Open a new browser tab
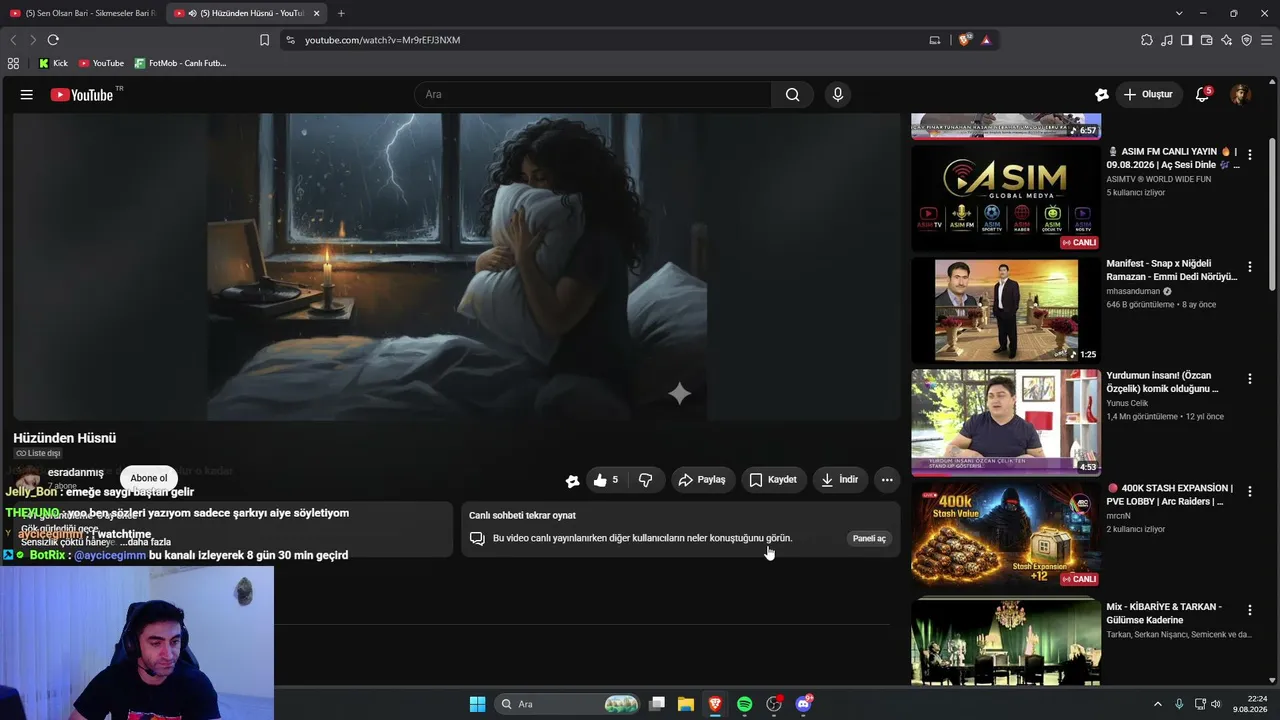 tap(341, 13)
